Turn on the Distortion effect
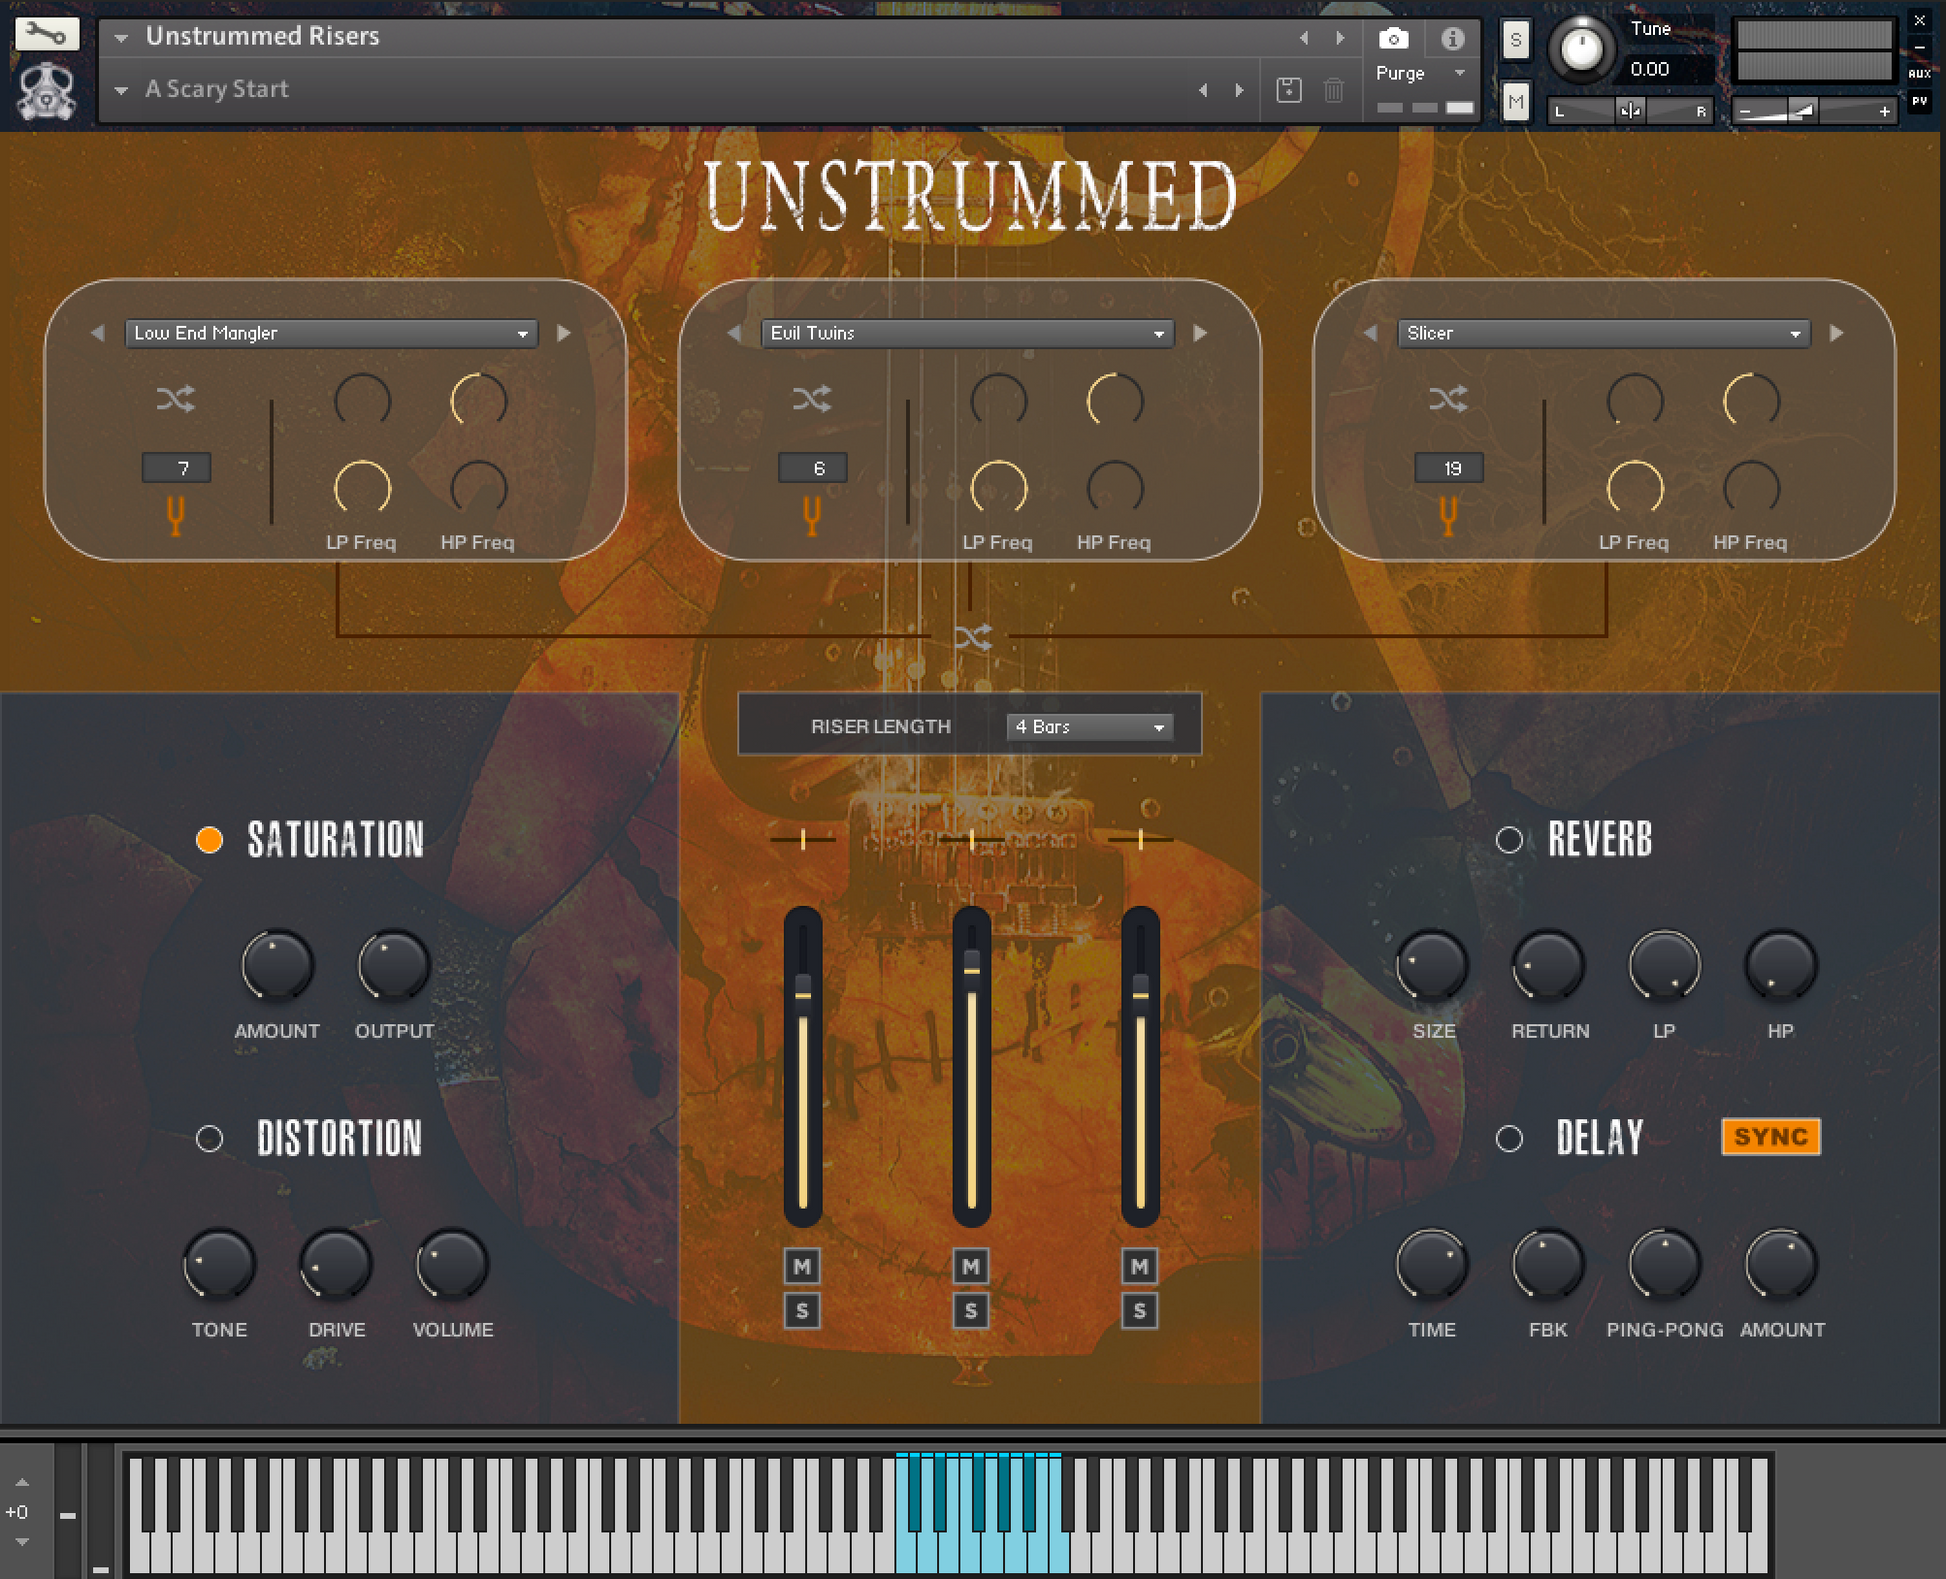The image size is (1946, 1579). (x=210, y=1138)
